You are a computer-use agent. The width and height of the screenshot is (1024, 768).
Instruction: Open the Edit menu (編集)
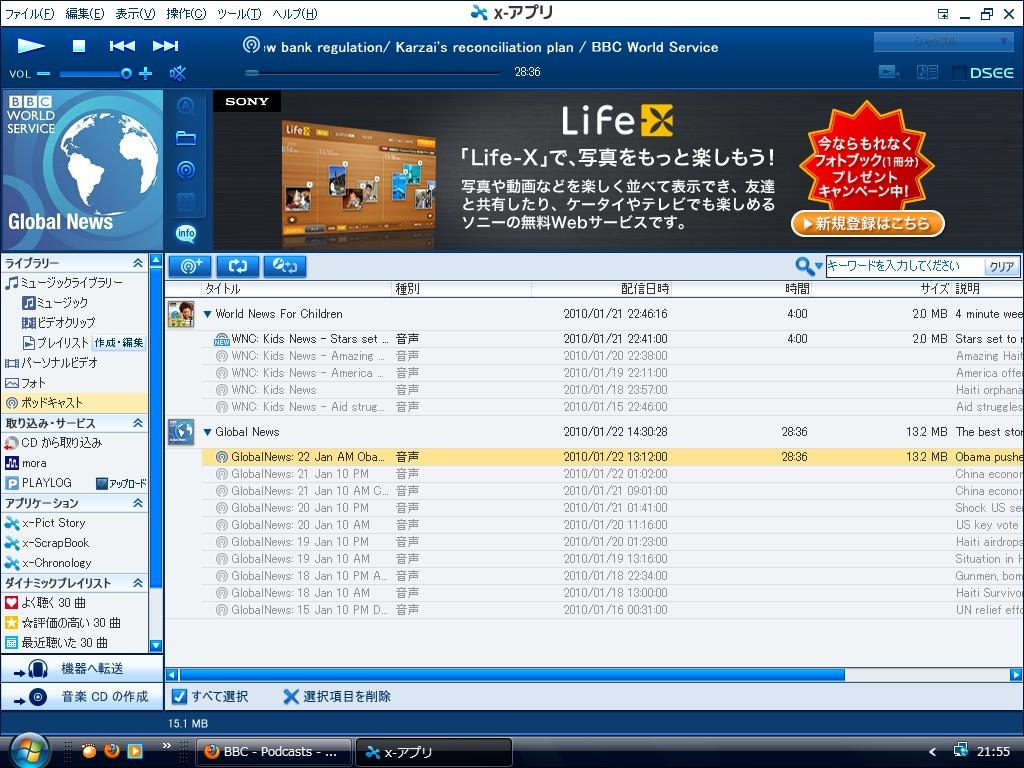pos(84,14)
